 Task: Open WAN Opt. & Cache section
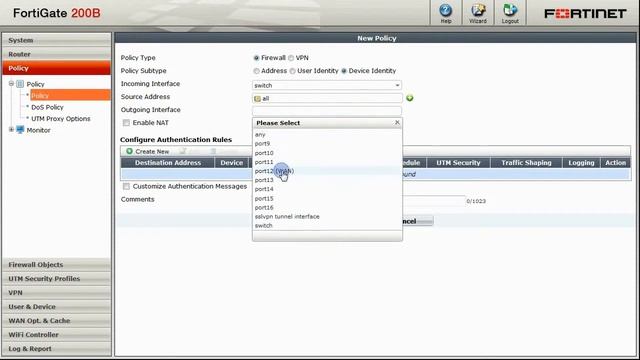click(56, 320)
